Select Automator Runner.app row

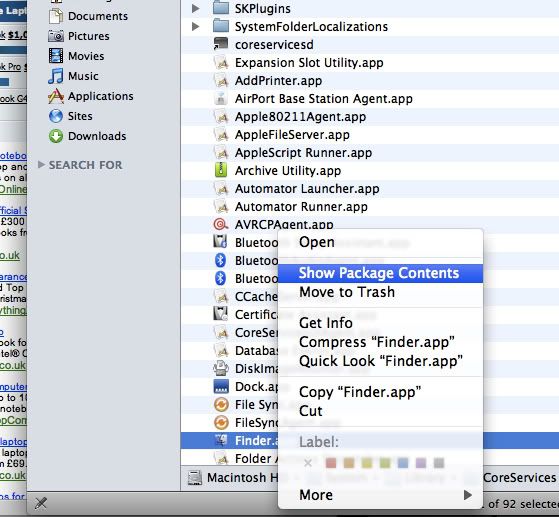pyautogui.click(x=370, y=207)
